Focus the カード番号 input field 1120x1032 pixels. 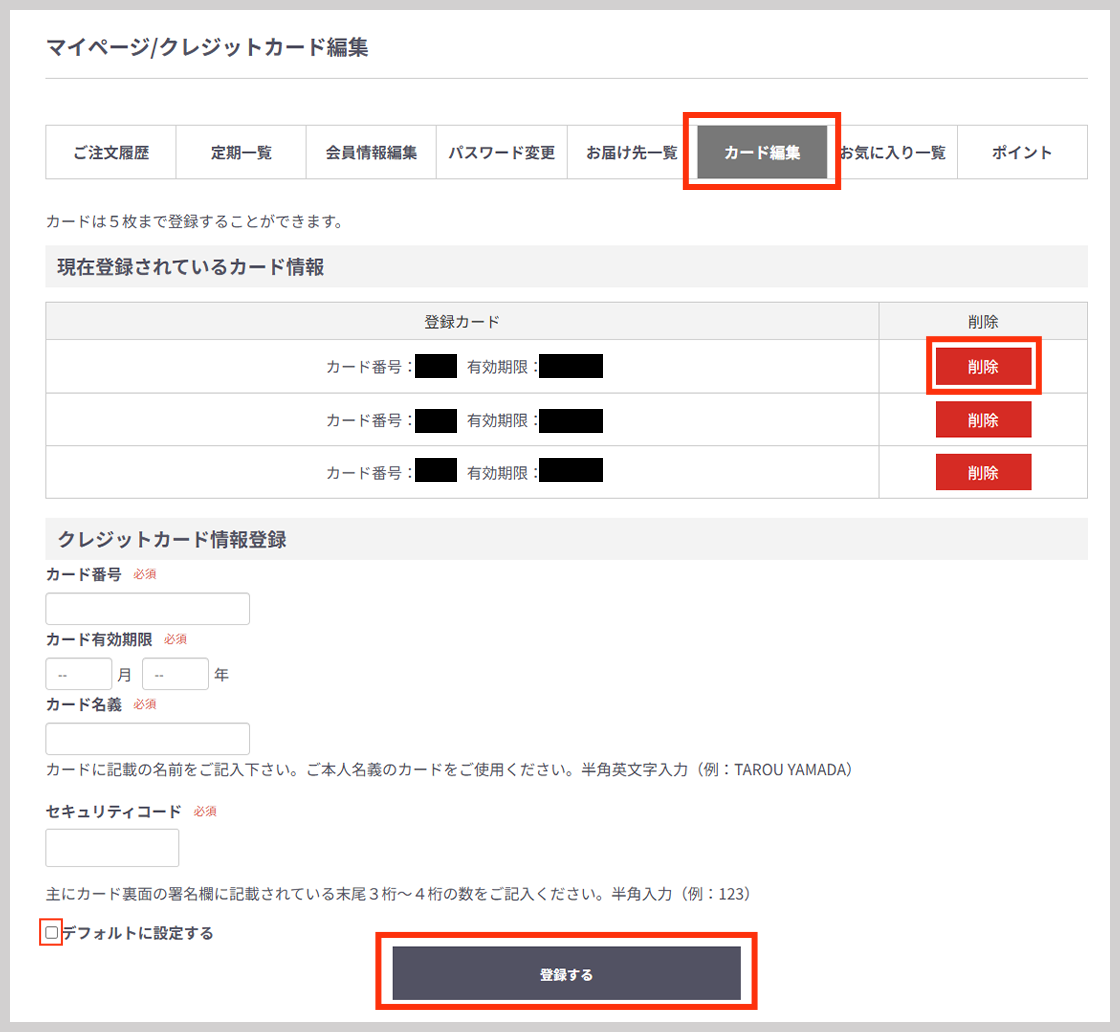click(148, 609)
